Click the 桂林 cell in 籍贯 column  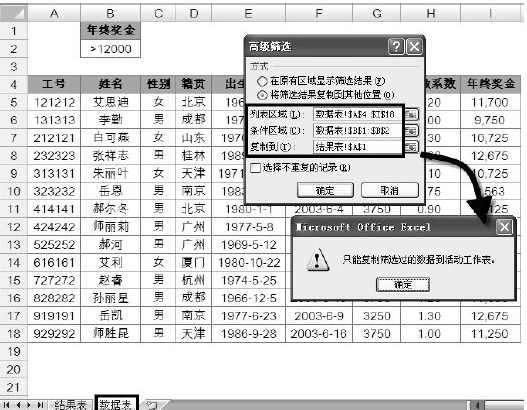(x=194, y=156)
